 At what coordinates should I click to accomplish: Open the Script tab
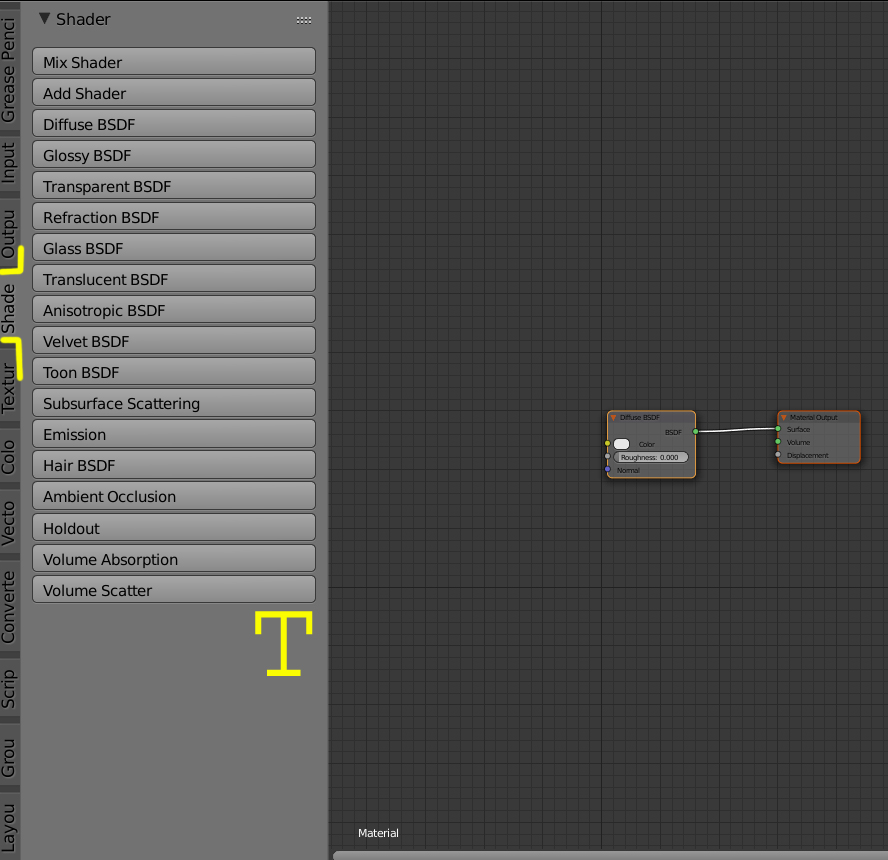pyautogui.click(x=9, y=688)
